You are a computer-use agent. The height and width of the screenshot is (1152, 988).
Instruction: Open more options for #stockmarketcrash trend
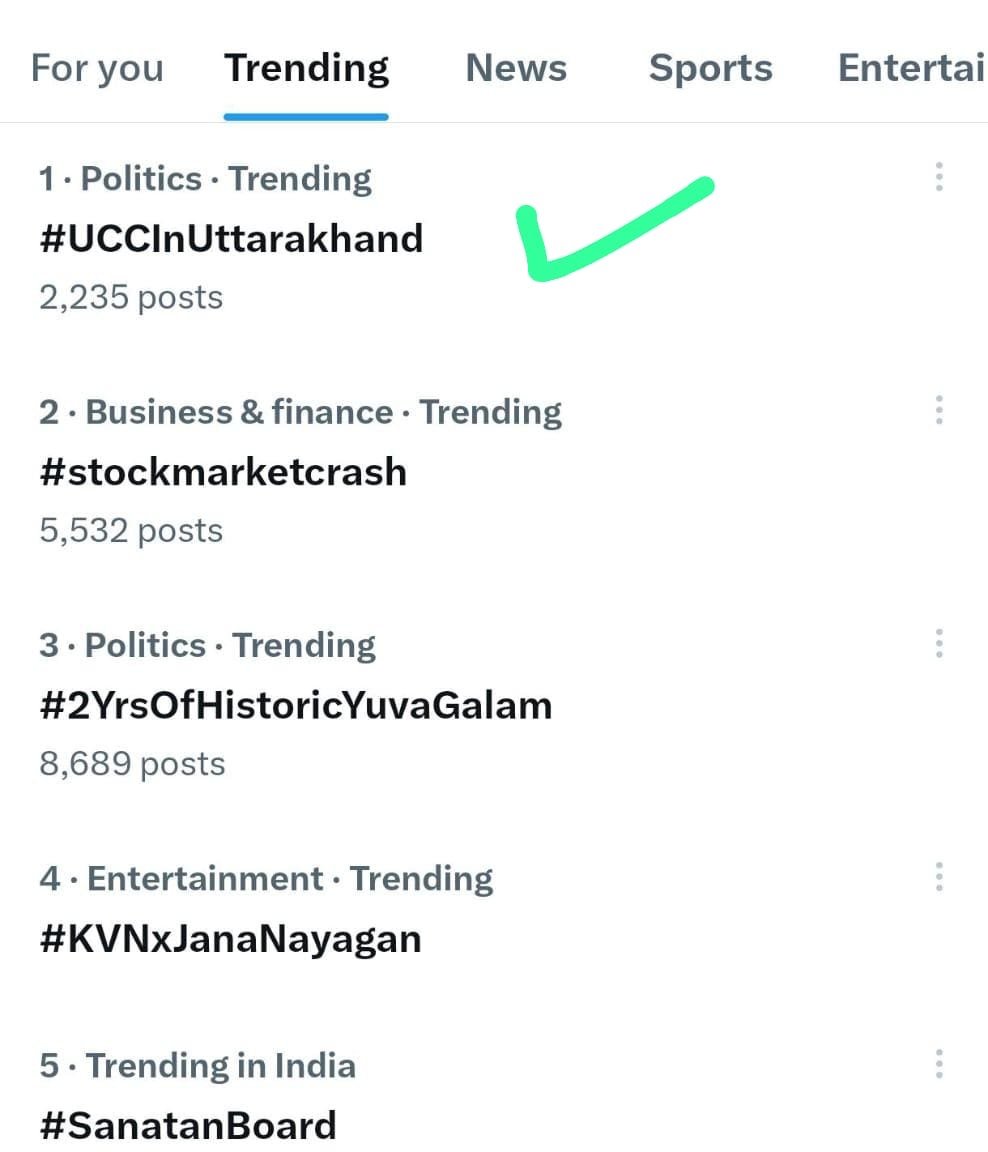(939, 410)
